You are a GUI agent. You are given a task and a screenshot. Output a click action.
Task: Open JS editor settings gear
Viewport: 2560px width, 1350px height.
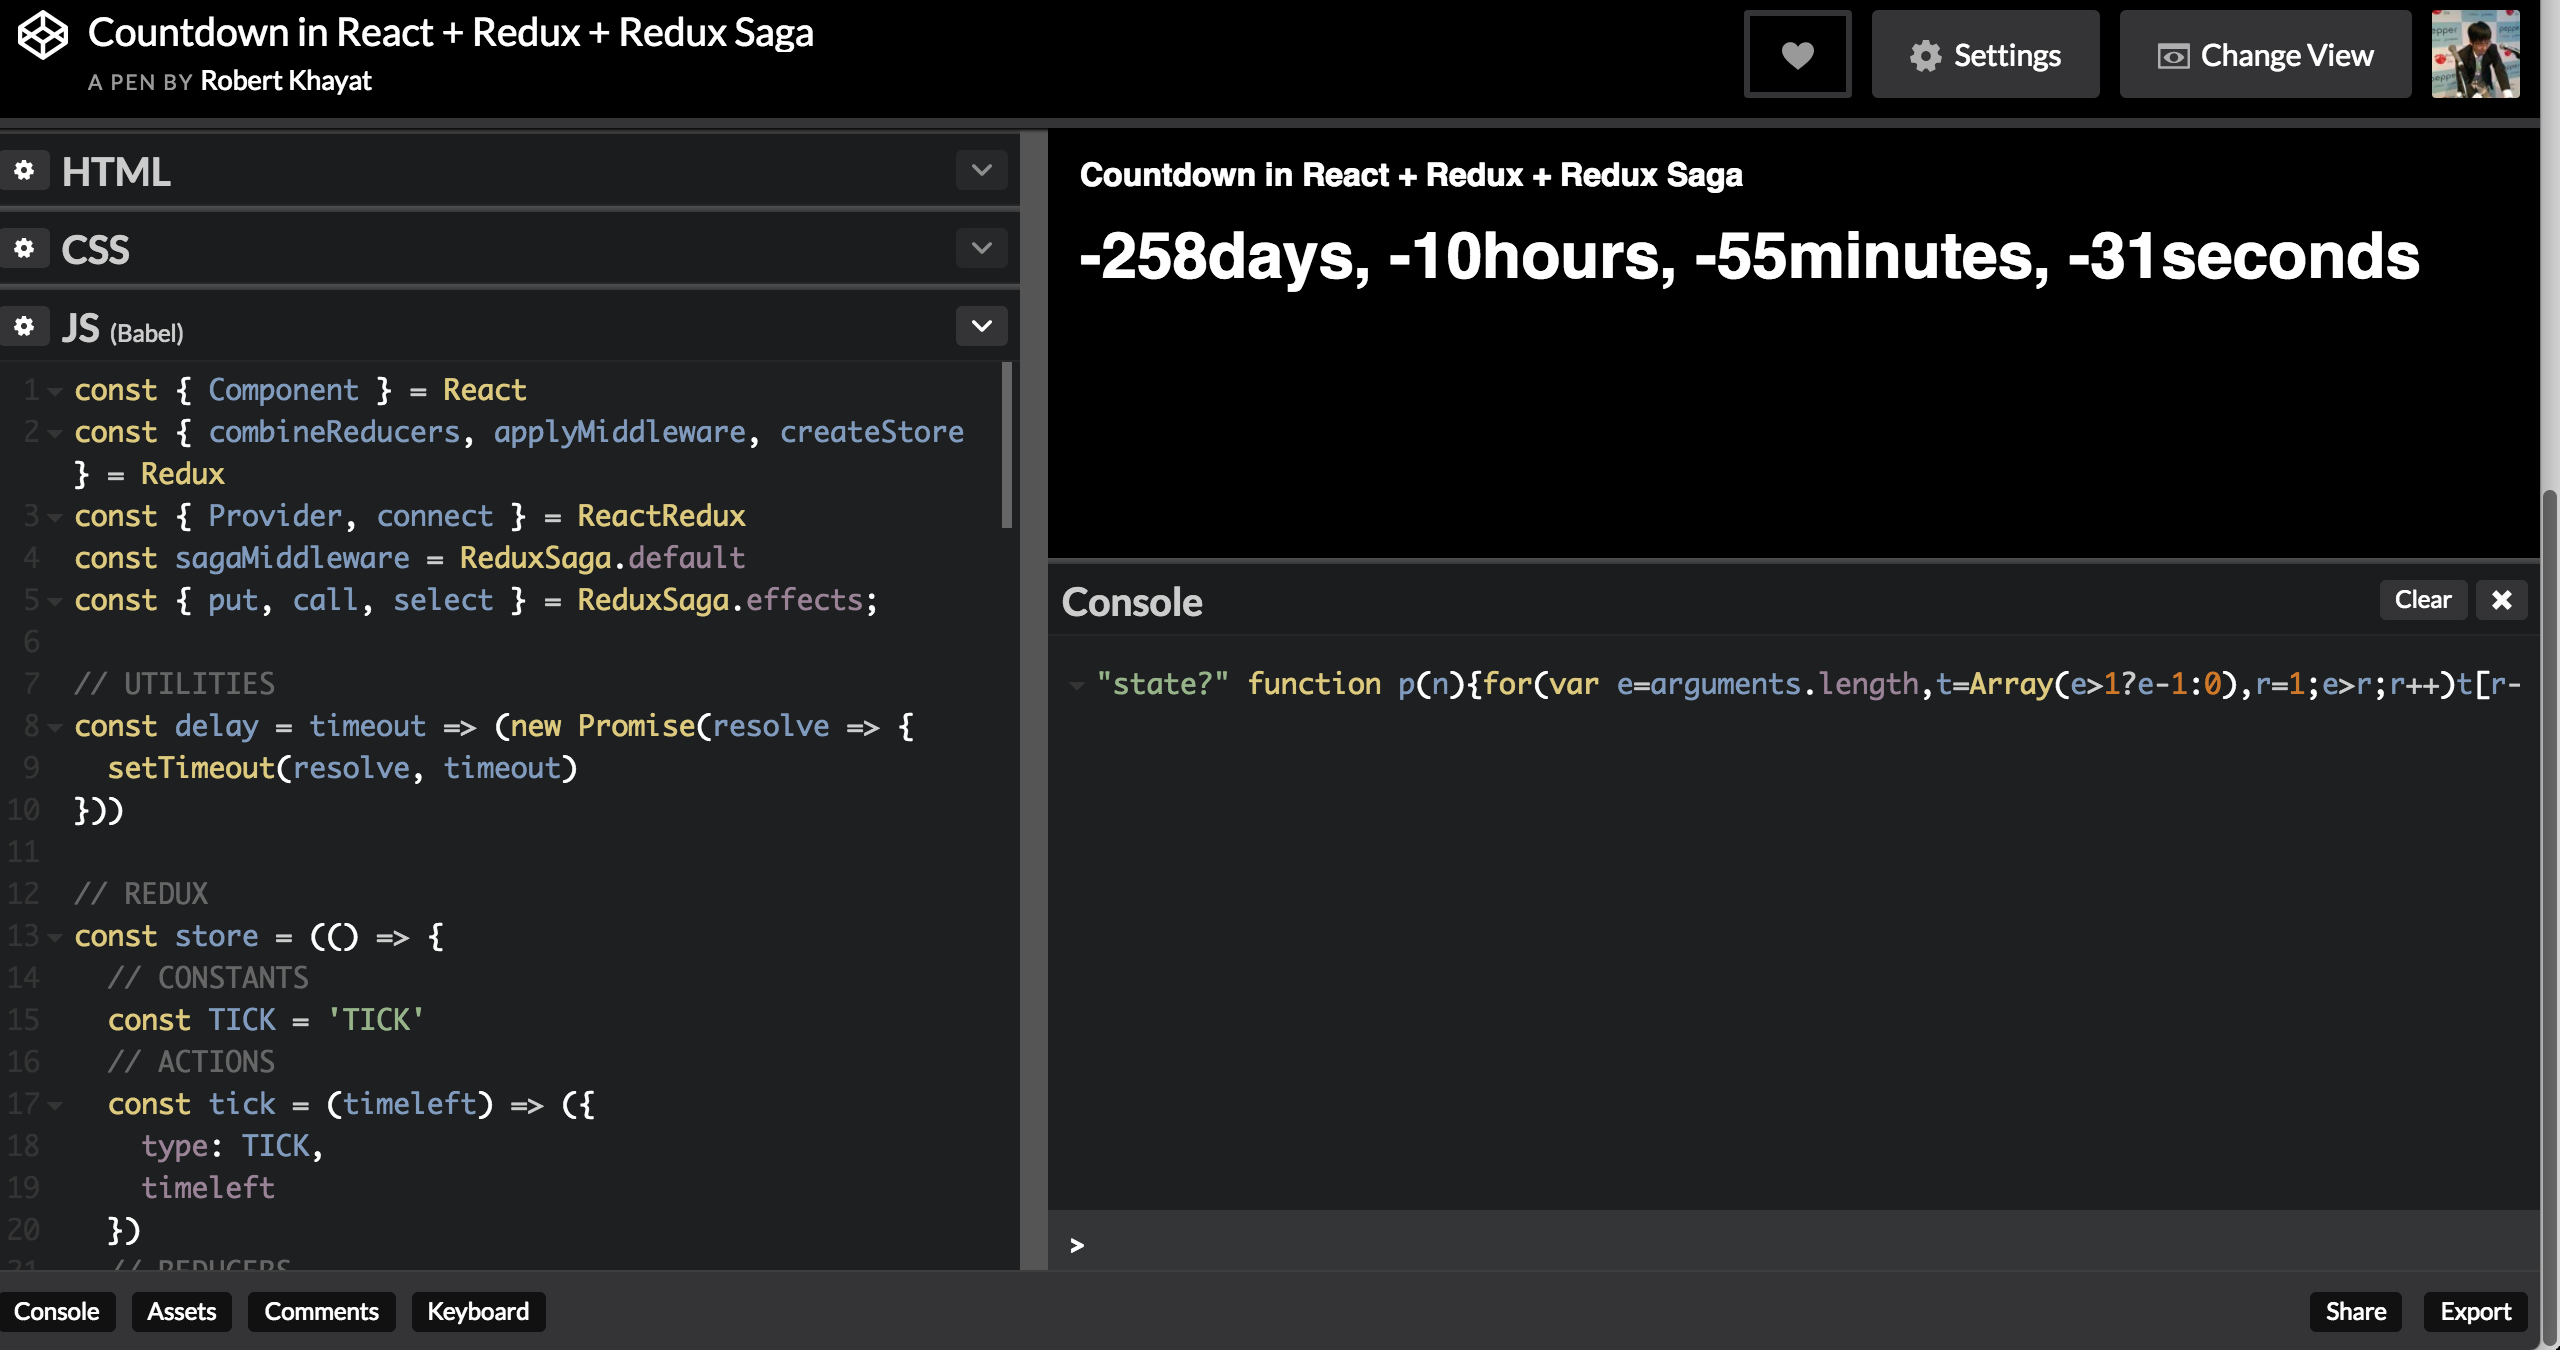24,327
